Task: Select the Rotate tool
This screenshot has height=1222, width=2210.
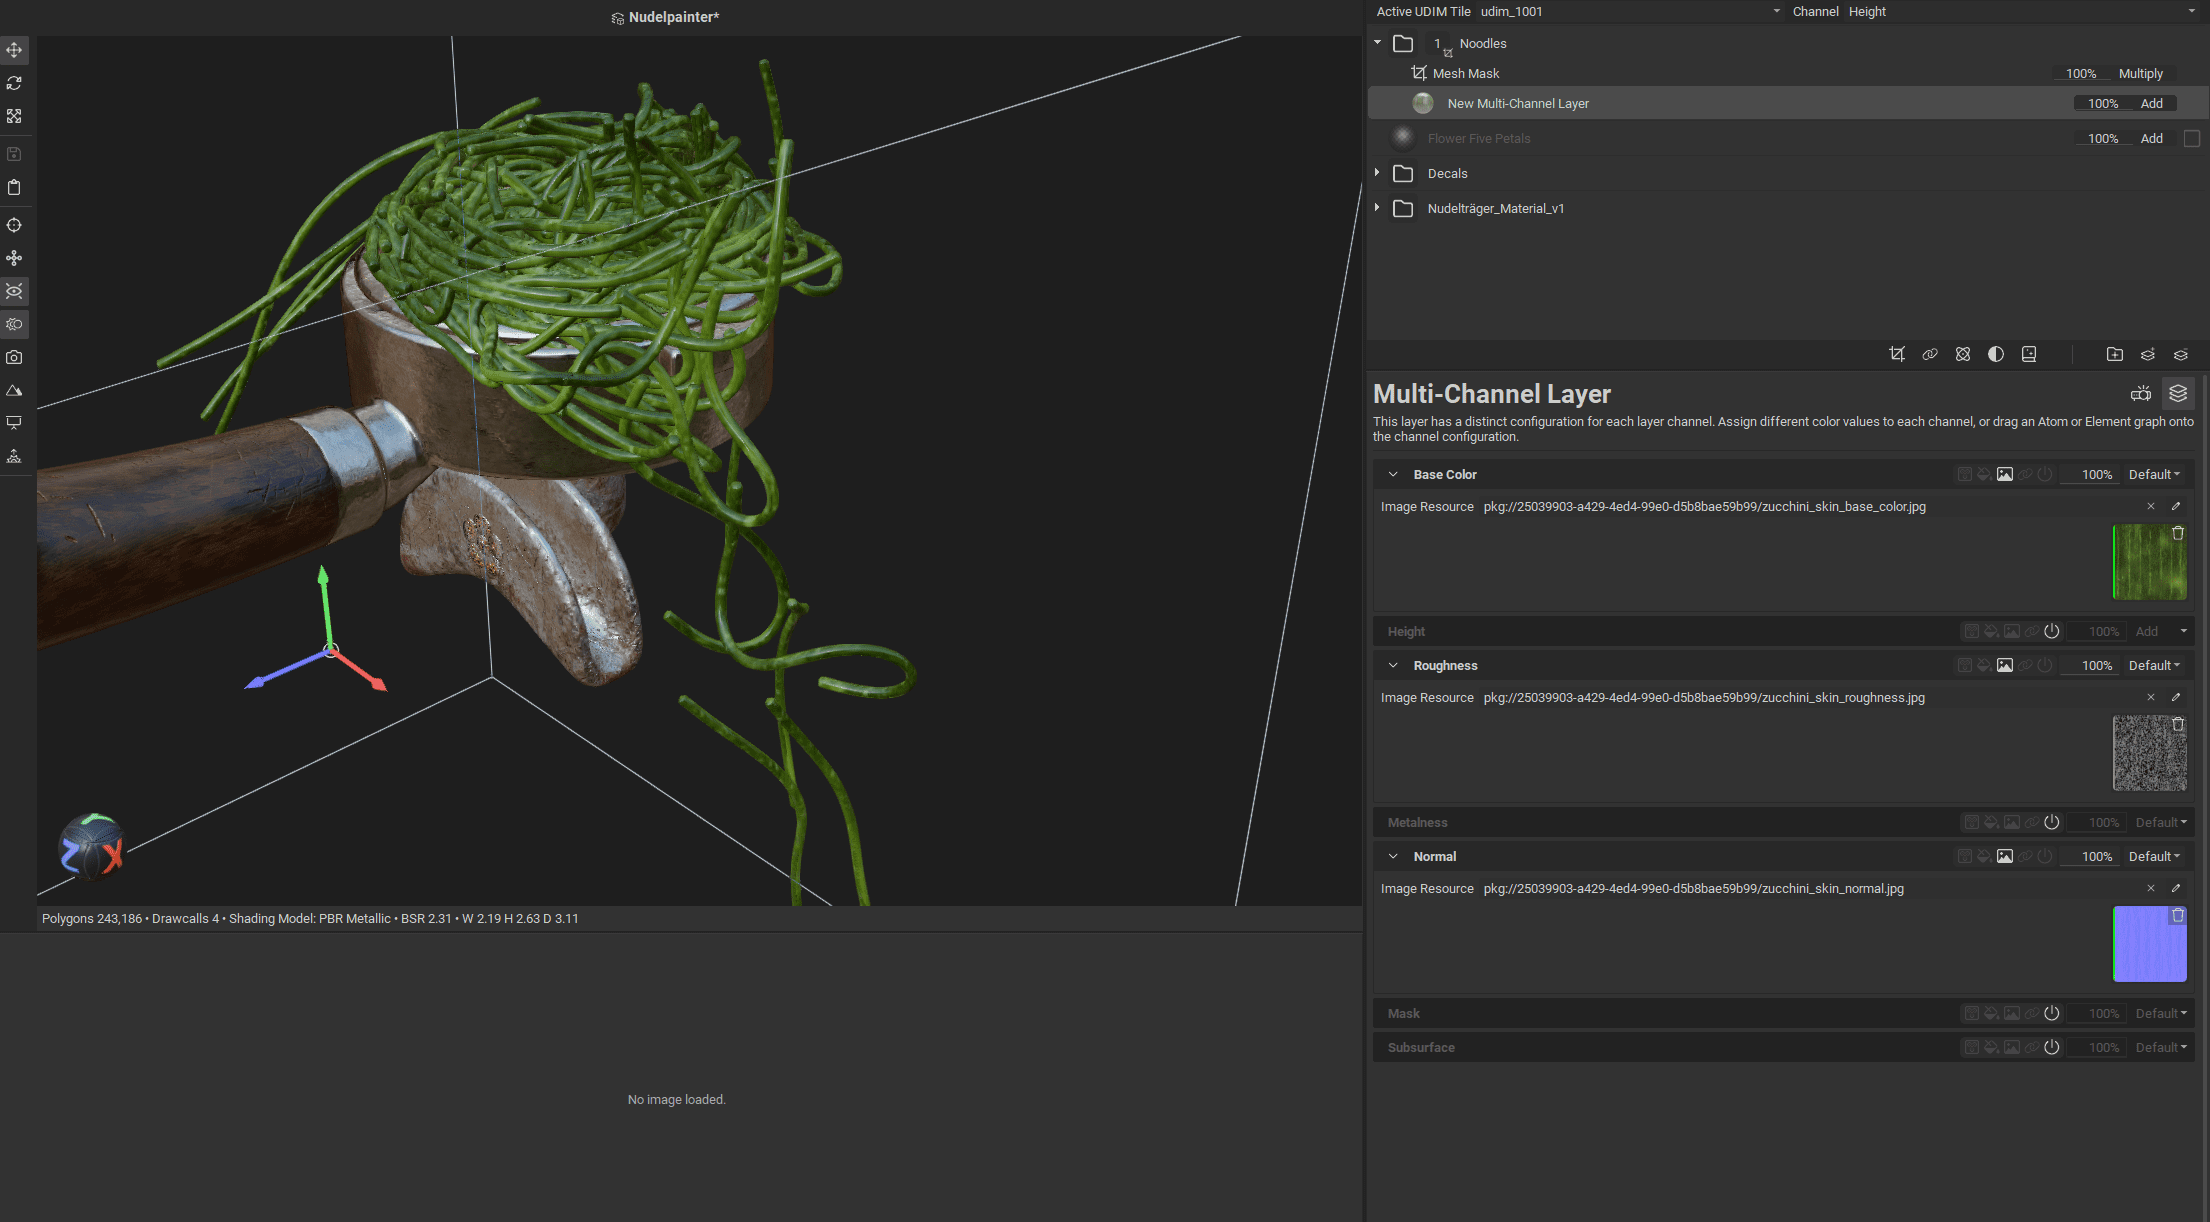Action: pos(15,83)
